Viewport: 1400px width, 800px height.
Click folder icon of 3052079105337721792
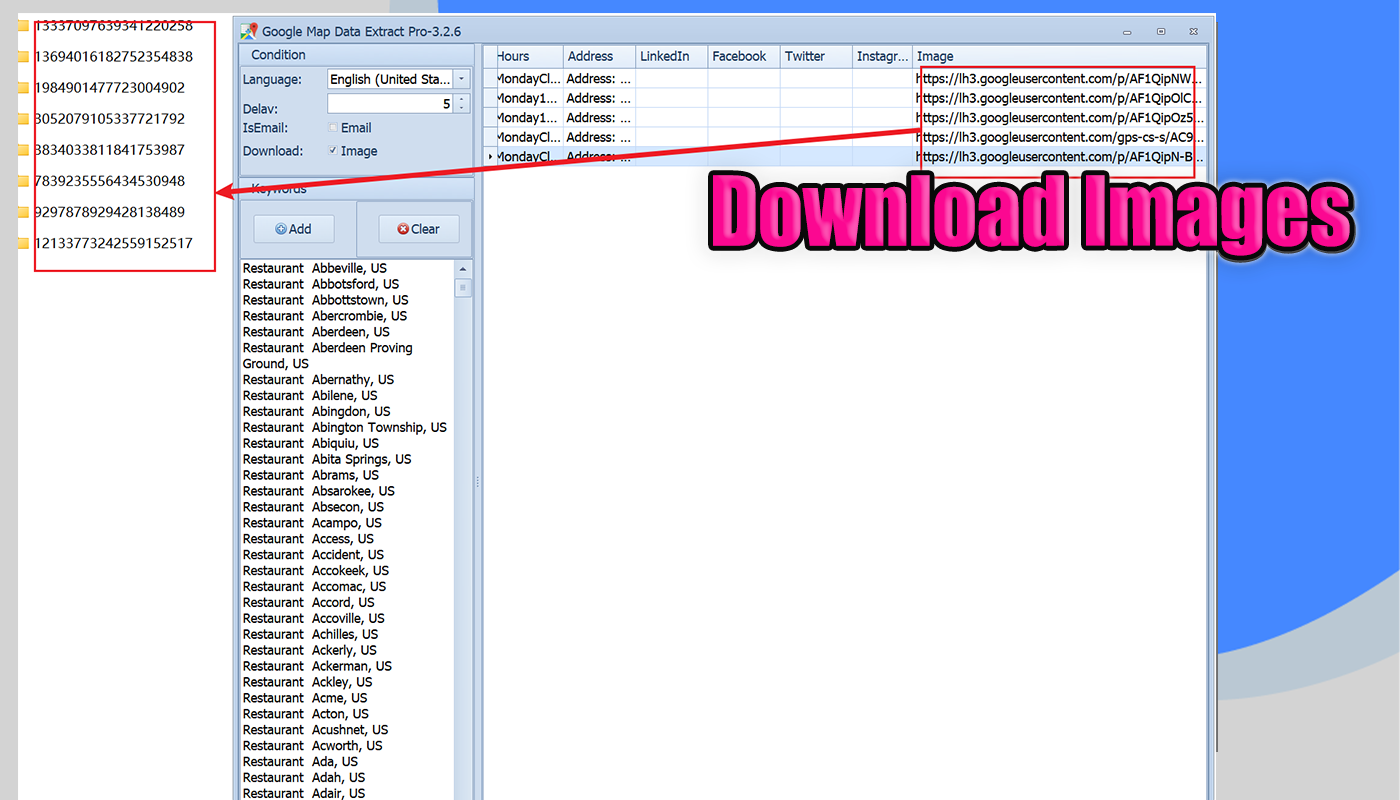(x=25, y=119)
